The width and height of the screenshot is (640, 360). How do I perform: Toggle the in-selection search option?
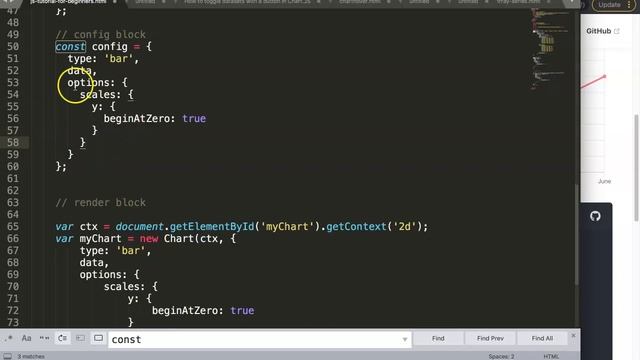(x=80, y=338)
